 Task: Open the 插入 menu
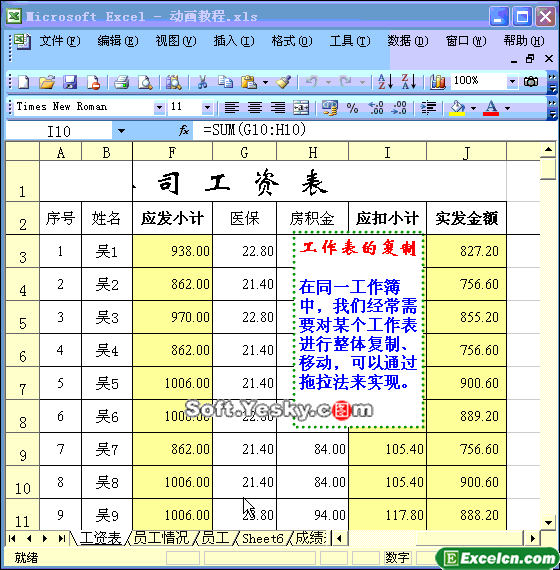(234, 41)
